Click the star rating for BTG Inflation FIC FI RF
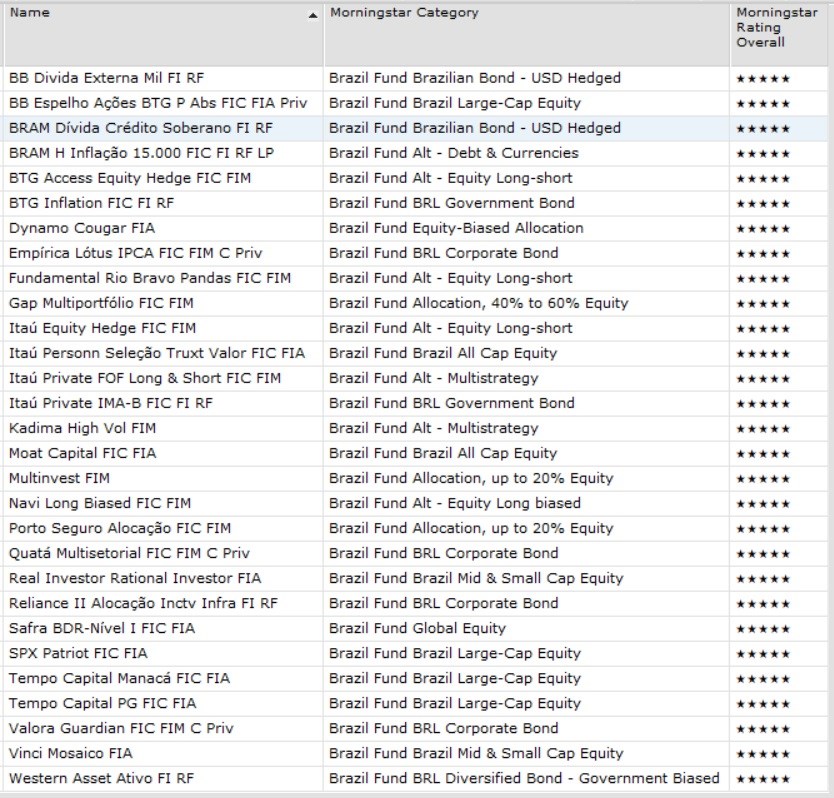The height and width of the screenshot is (798, 834). pos(762,203)
